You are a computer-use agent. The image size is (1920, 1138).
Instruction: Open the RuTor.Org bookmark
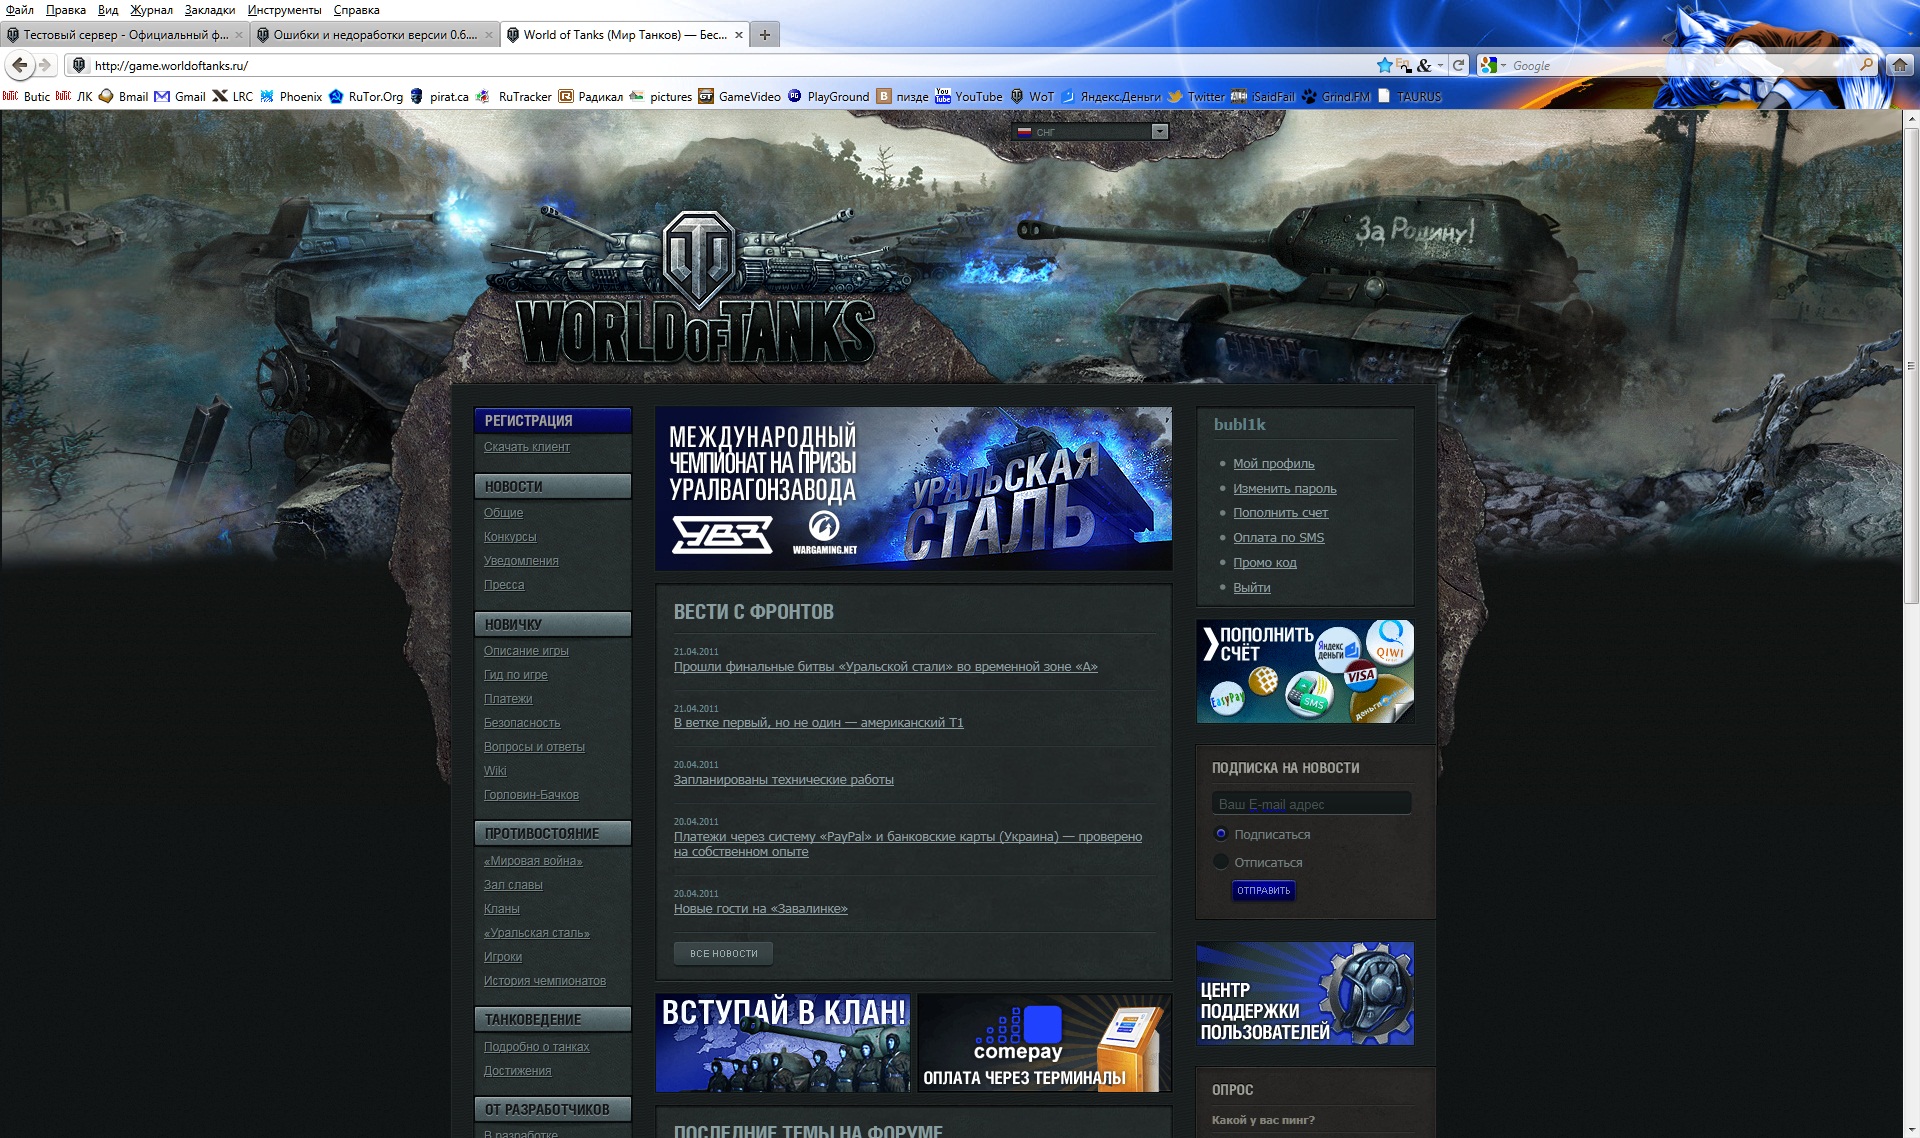click(366, 97)
